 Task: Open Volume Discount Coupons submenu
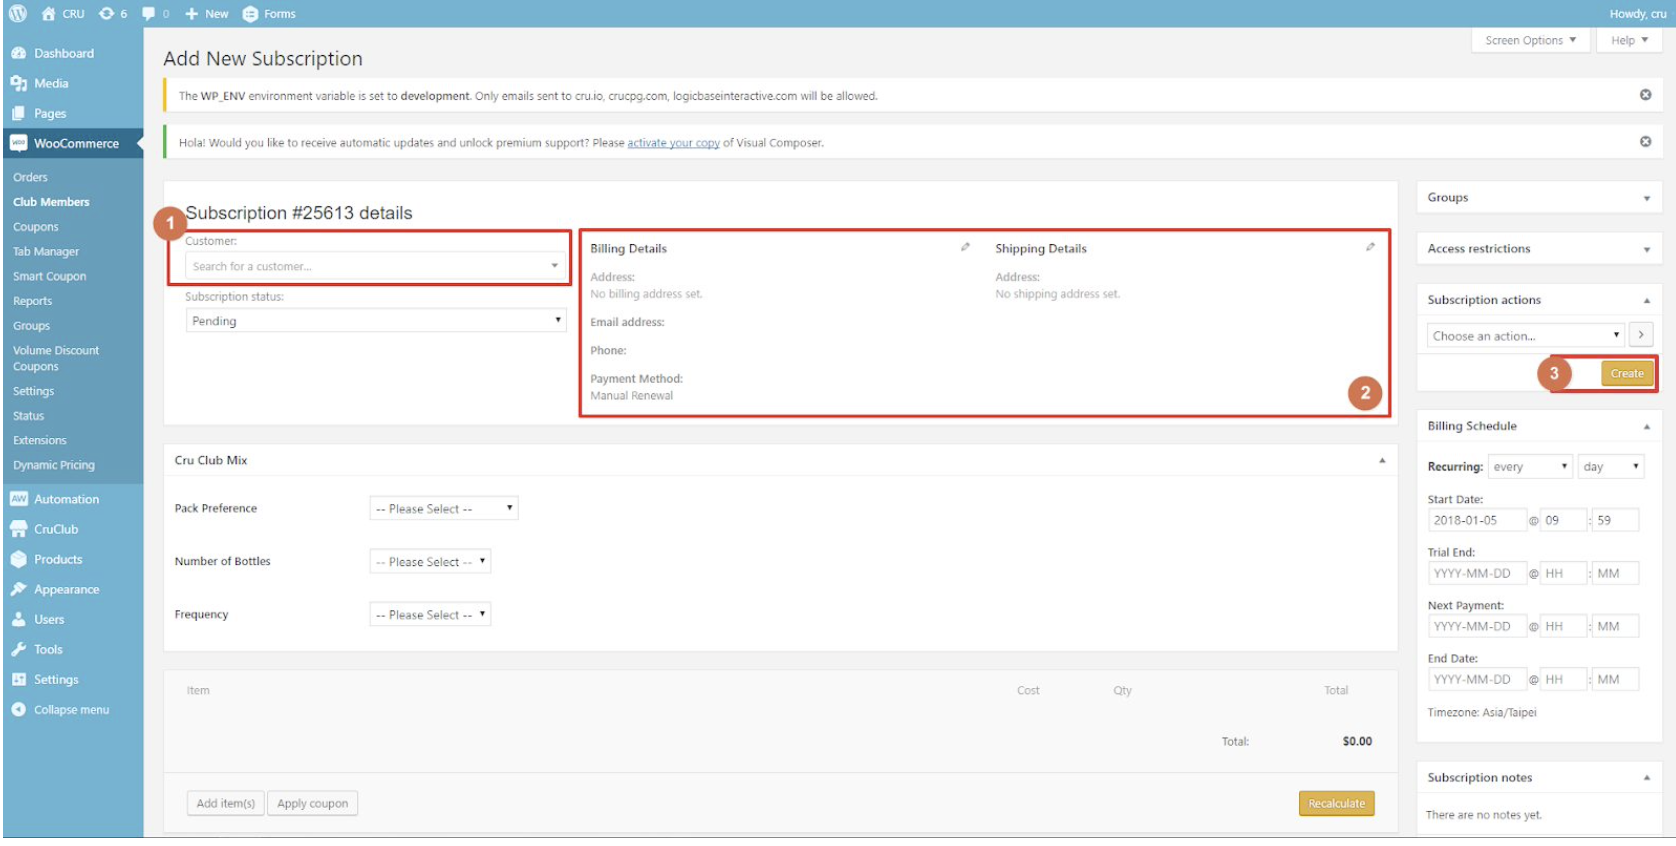point(56,358)
